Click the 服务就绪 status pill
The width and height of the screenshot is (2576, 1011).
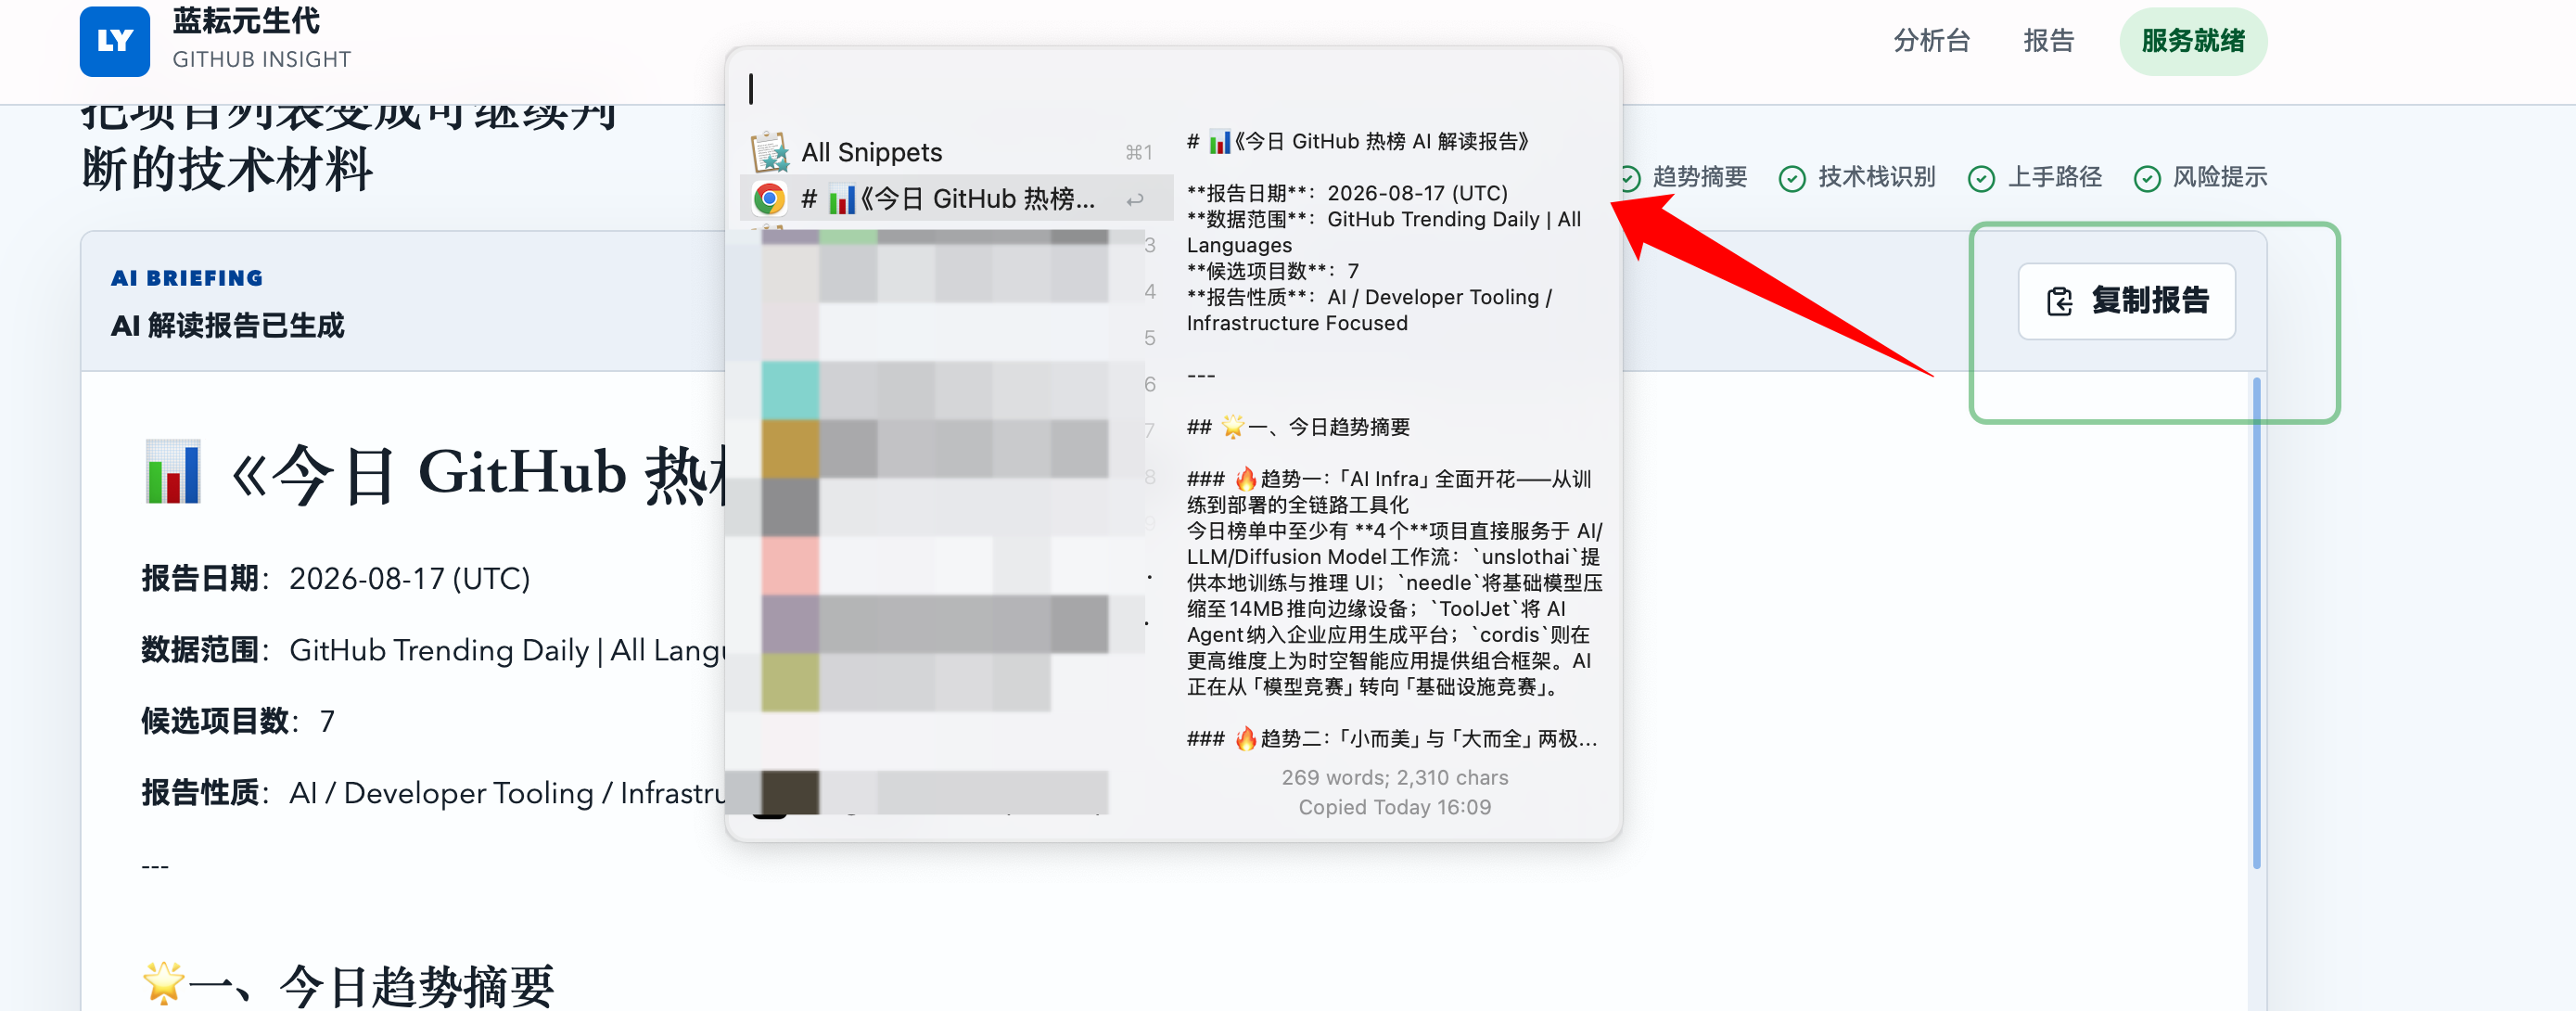point(2193,41)
